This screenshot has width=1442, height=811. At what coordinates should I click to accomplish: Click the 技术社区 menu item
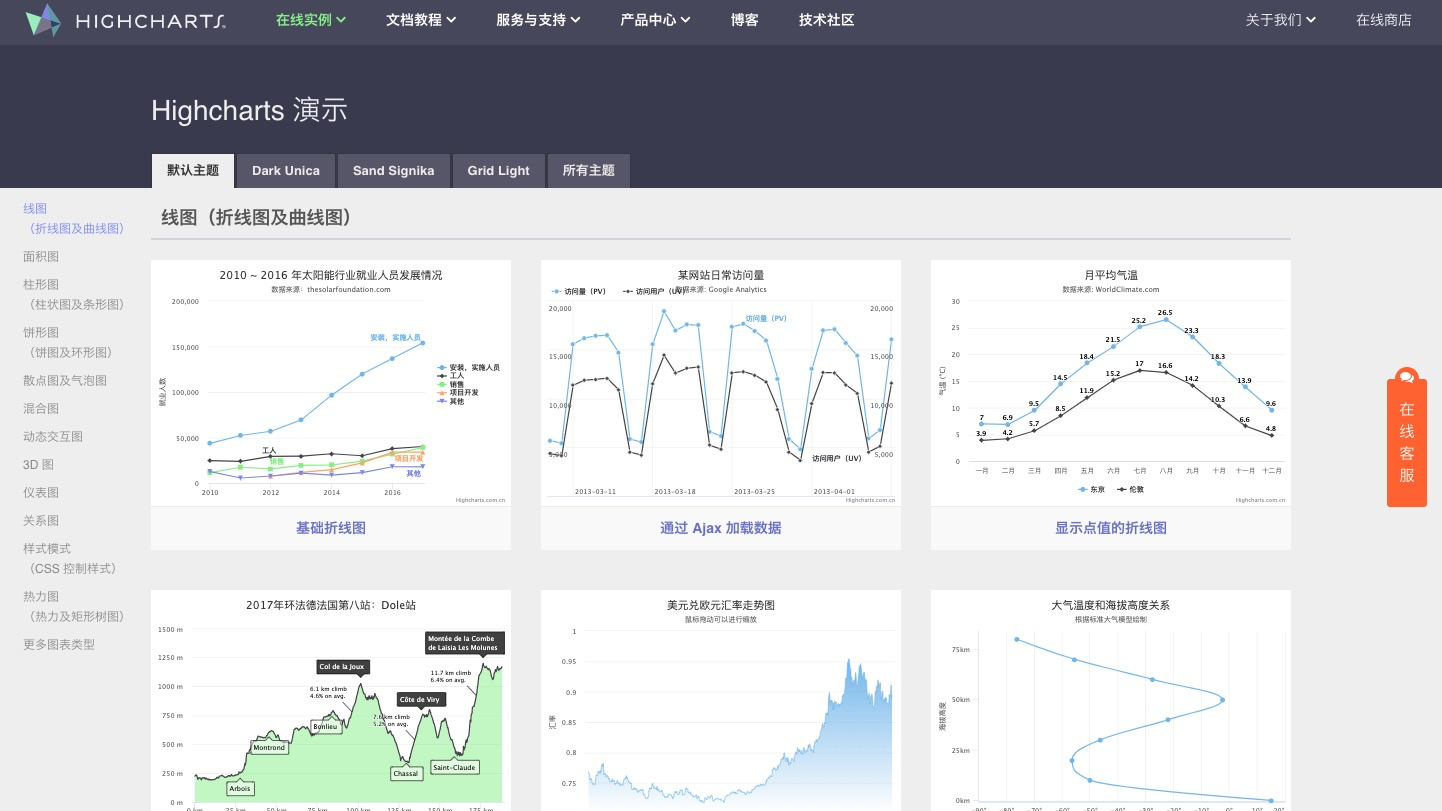pyautogui.click(x=826, y=19)
